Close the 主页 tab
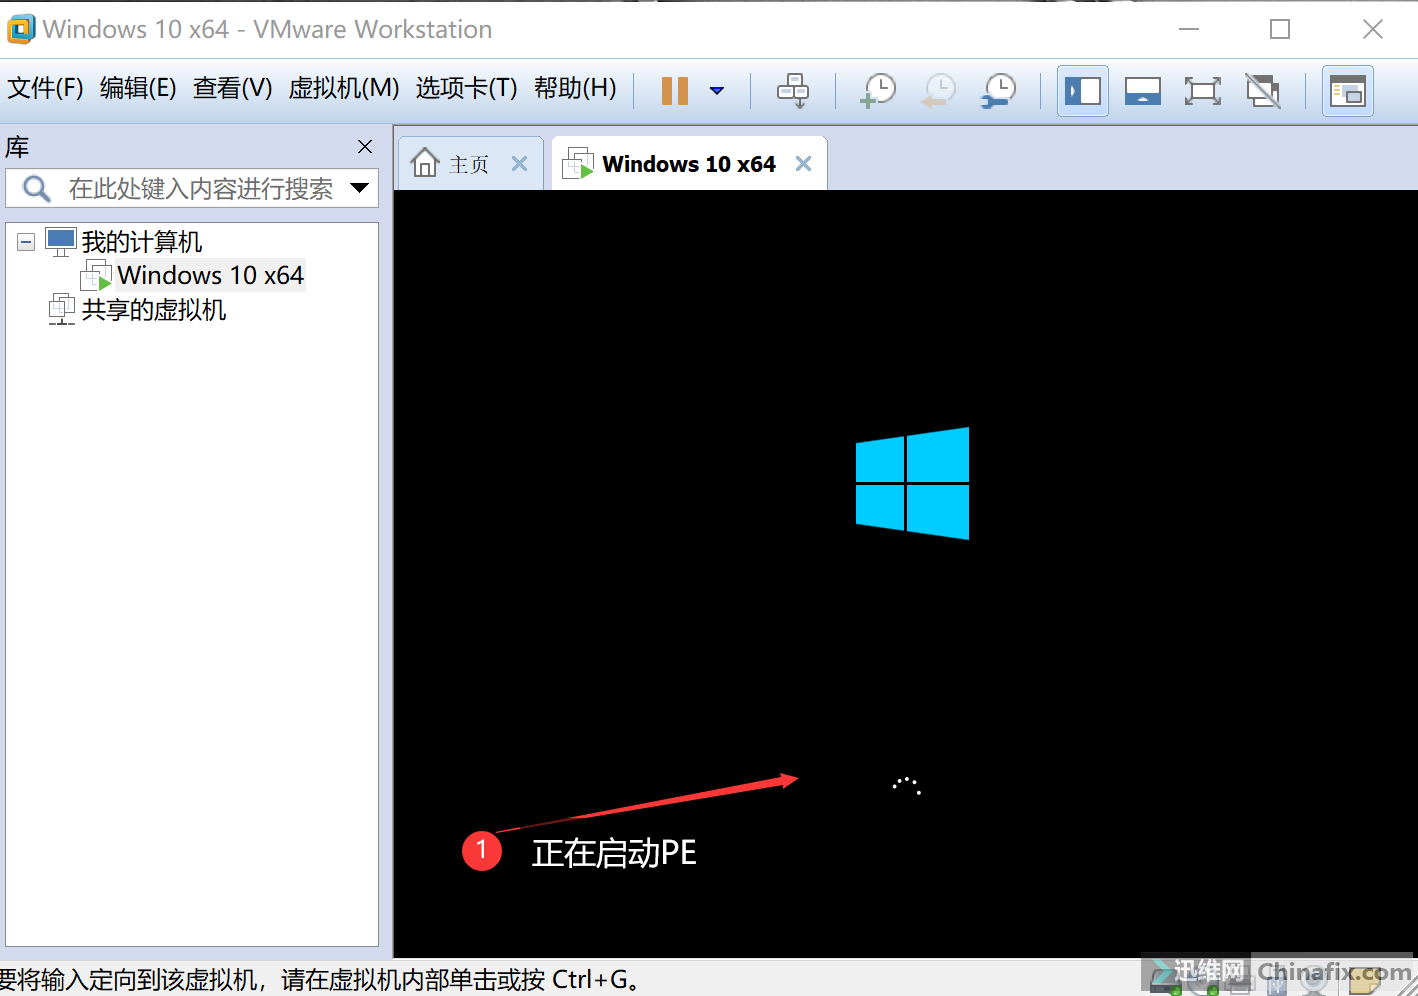Screen dimensions: 1418x996 520,164
